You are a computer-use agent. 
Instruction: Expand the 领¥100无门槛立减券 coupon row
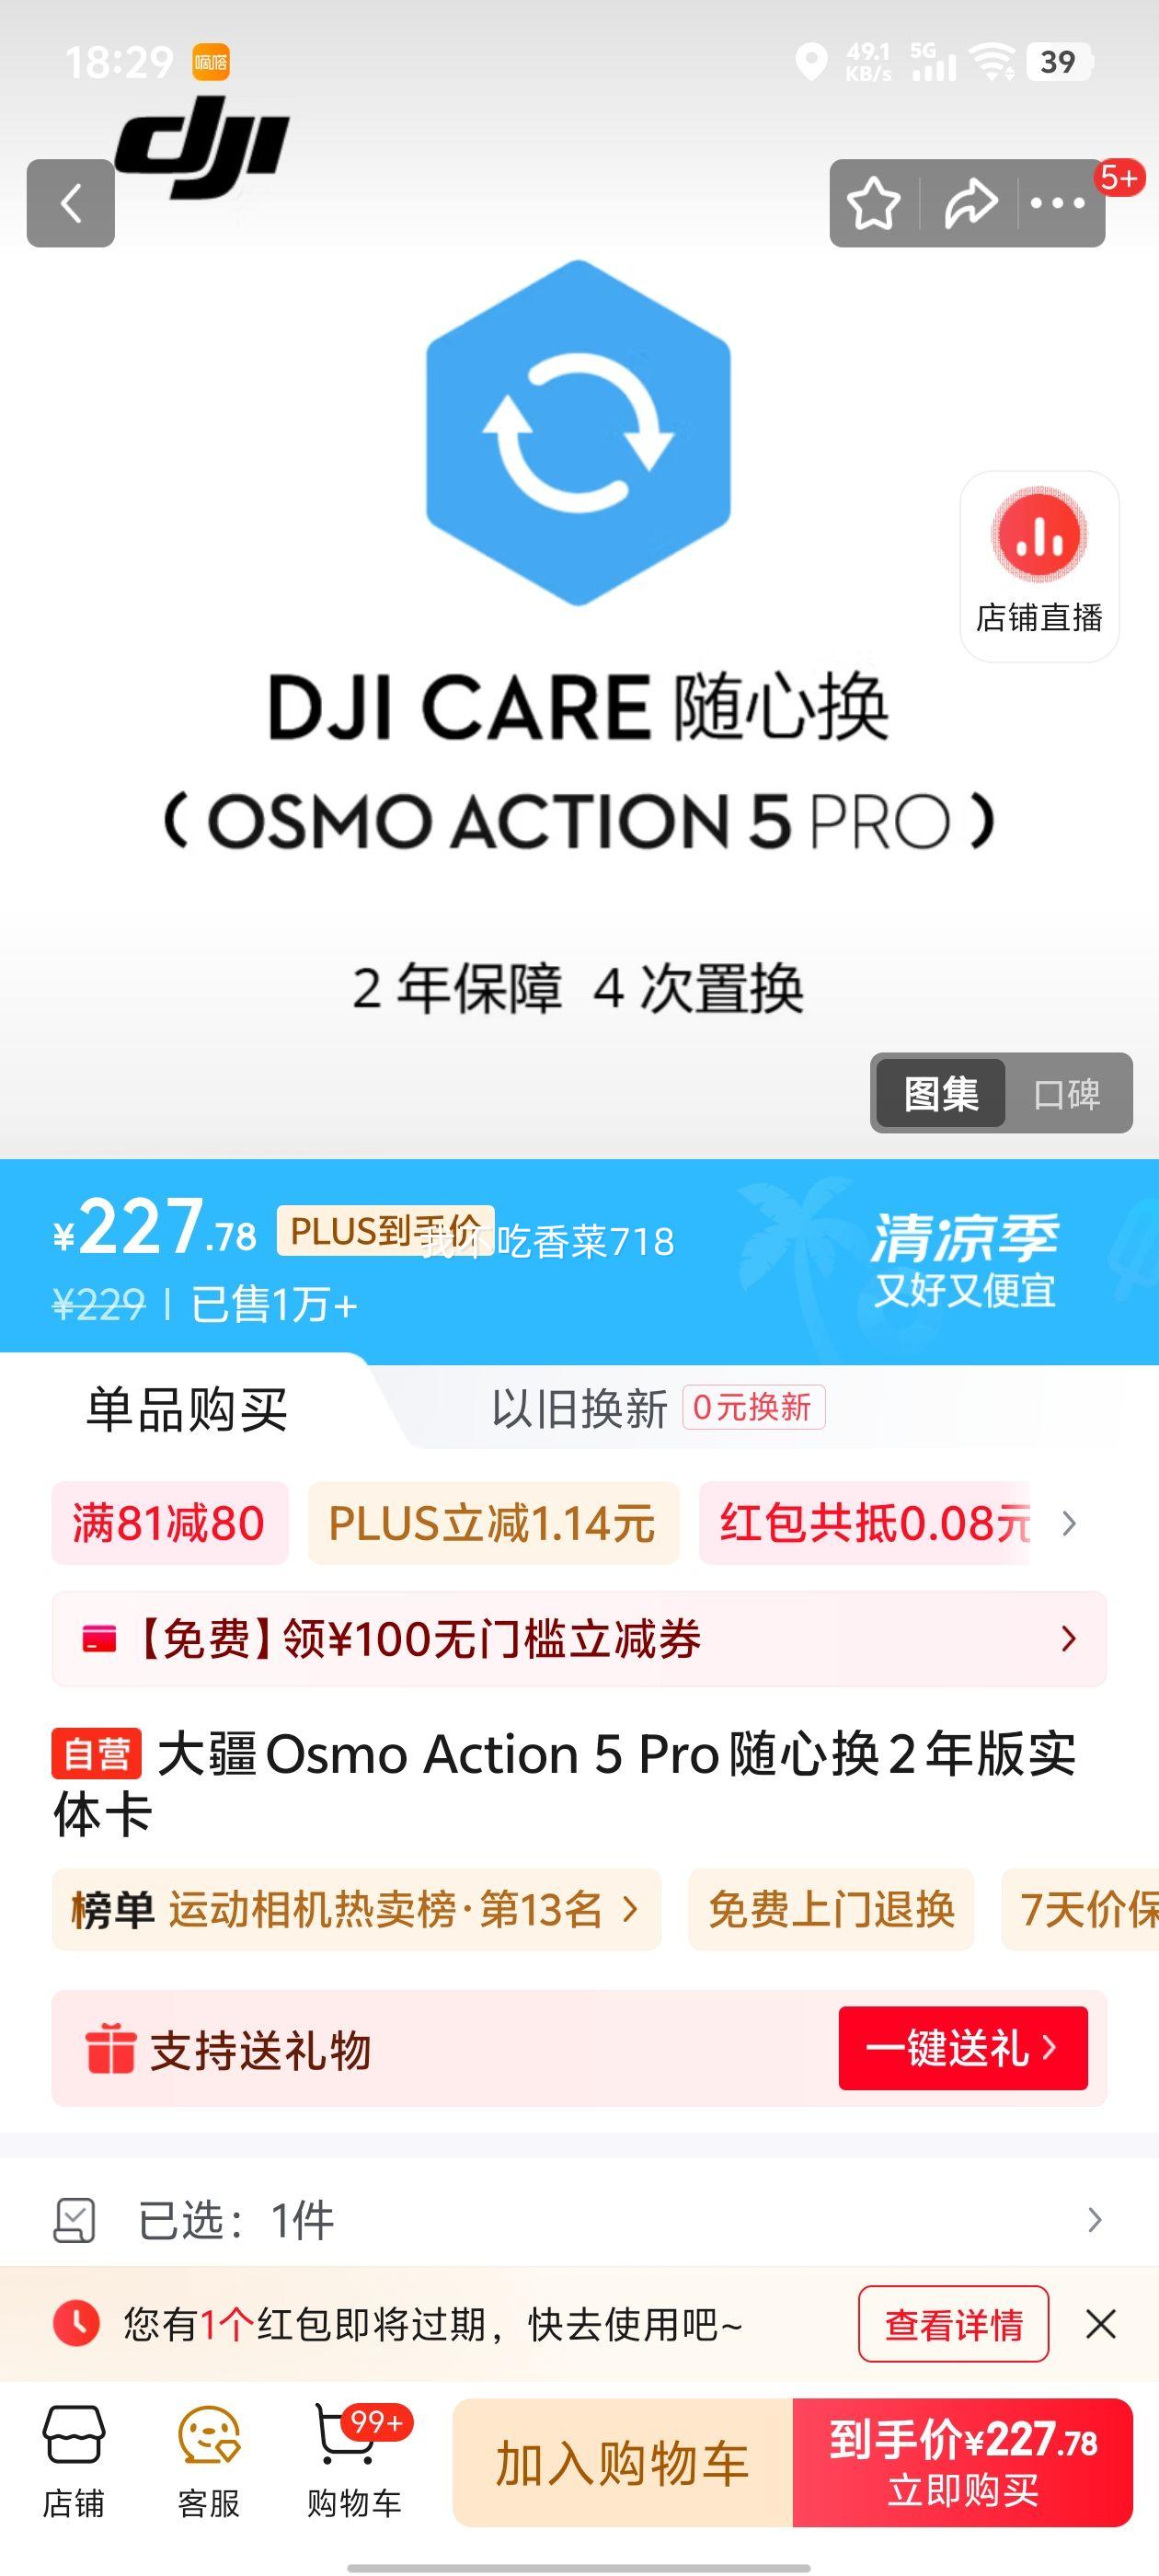tap(579, 1639)
